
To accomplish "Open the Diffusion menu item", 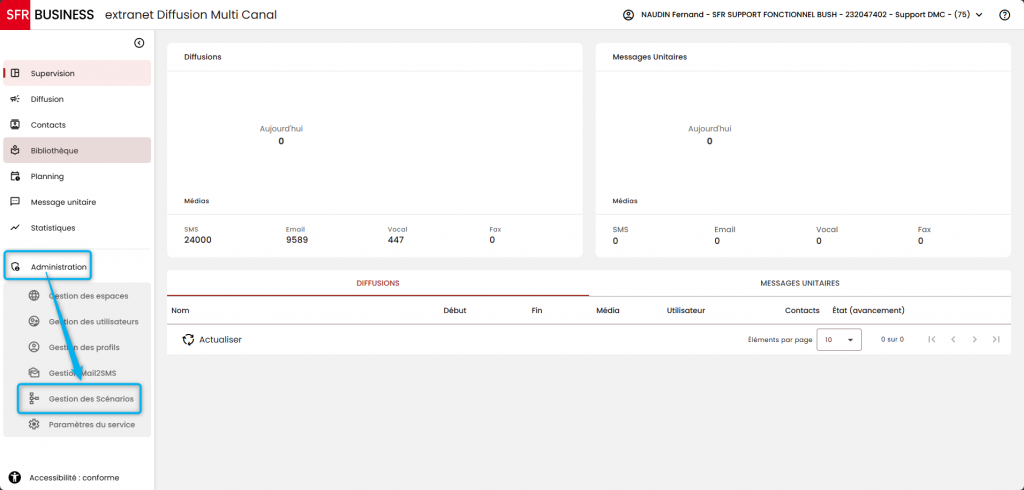I will [x=77, y=99].
